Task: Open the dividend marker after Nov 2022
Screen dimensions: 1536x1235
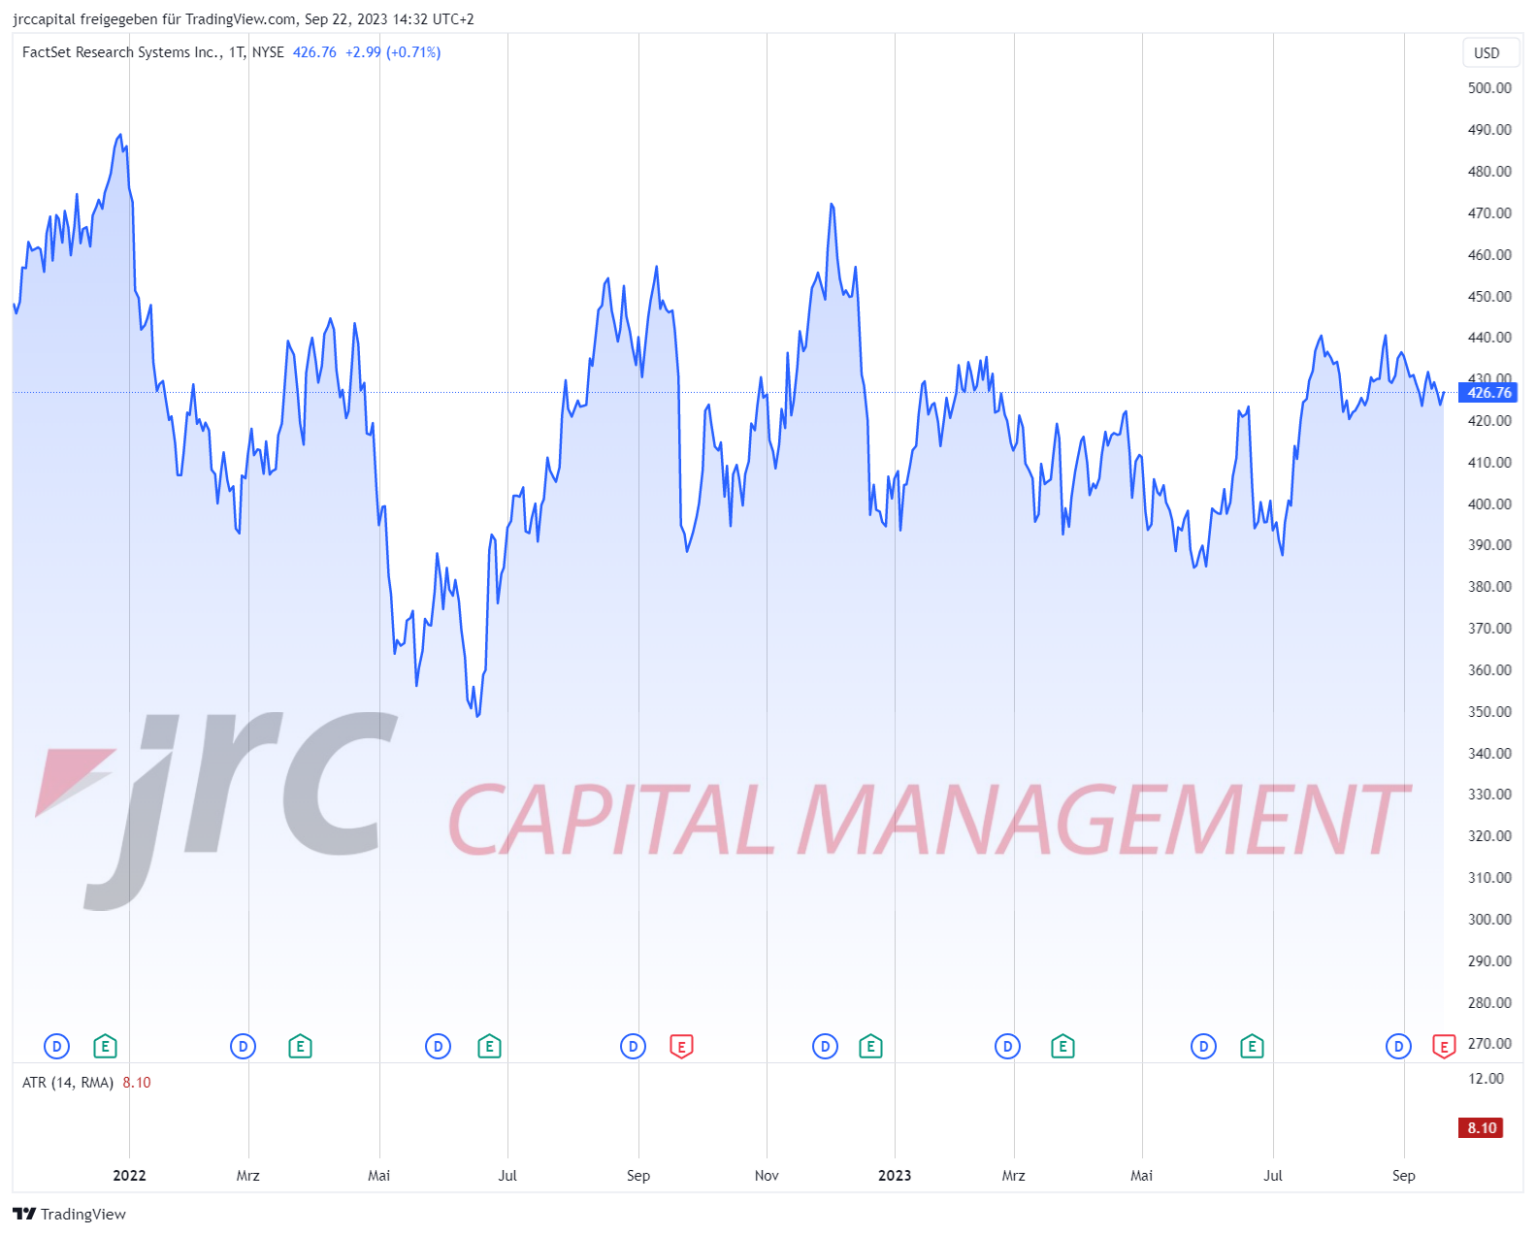Action: [x=825, y=1047]
